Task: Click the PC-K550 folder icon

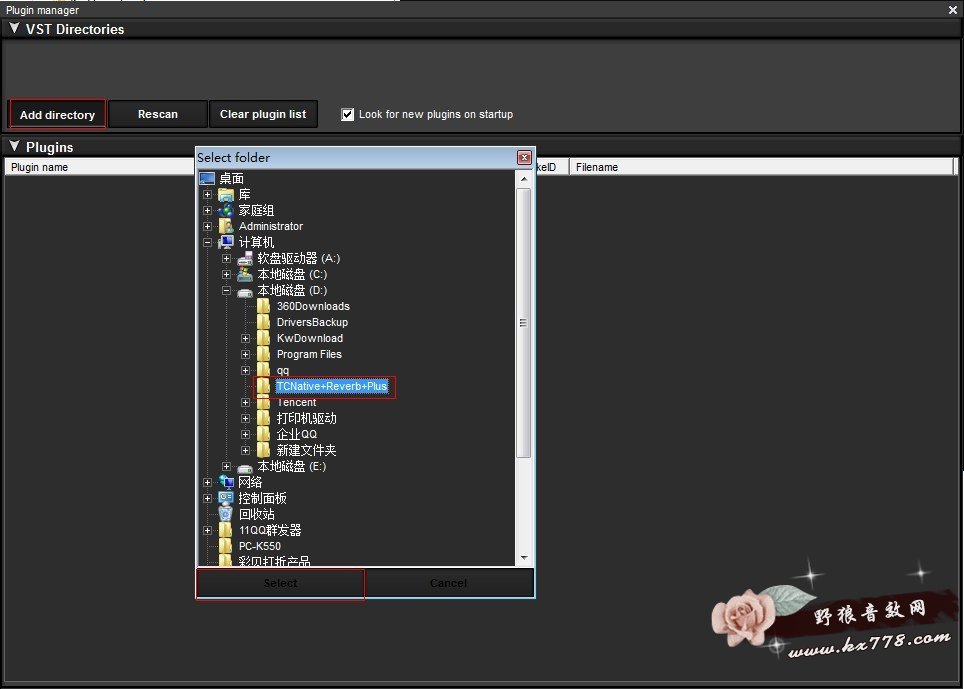Action: click(226, 546)
